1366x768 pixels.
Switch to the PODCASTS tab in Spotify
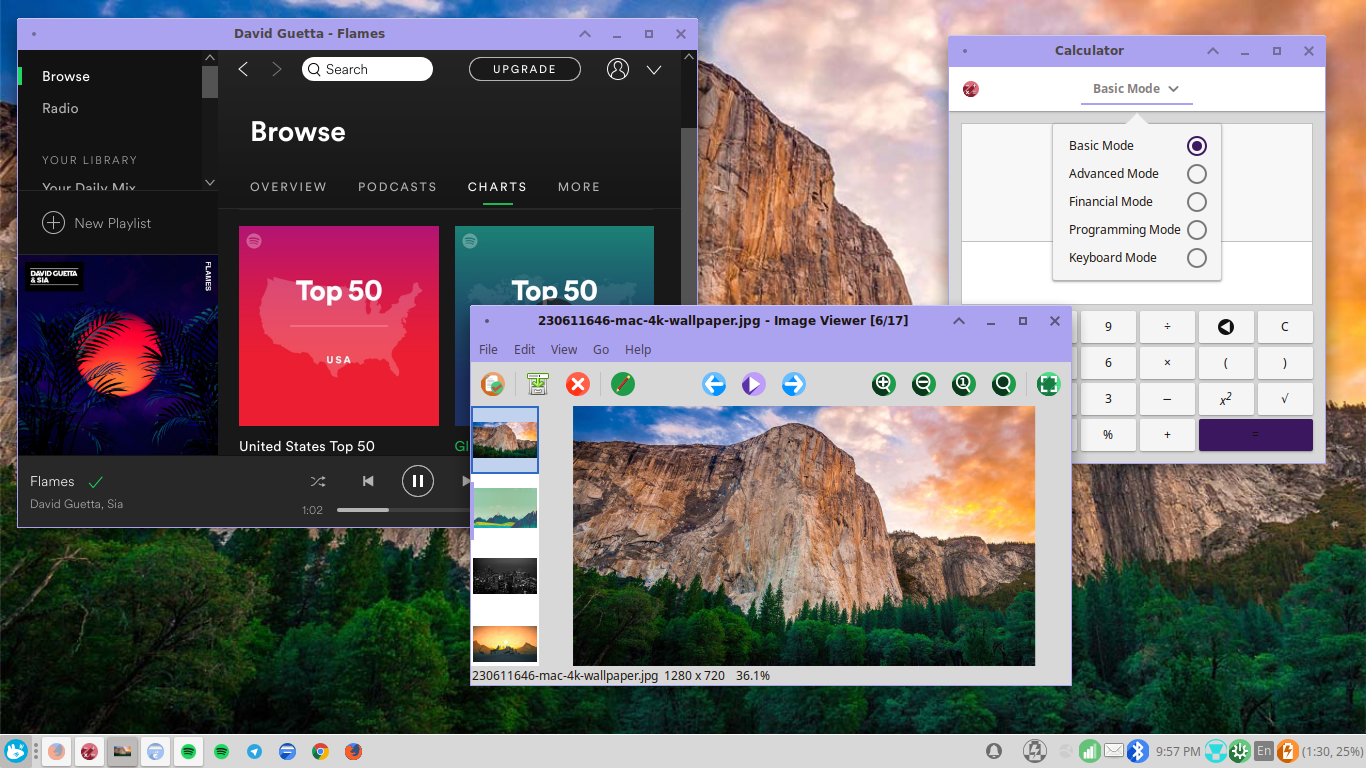pos(397,187)
